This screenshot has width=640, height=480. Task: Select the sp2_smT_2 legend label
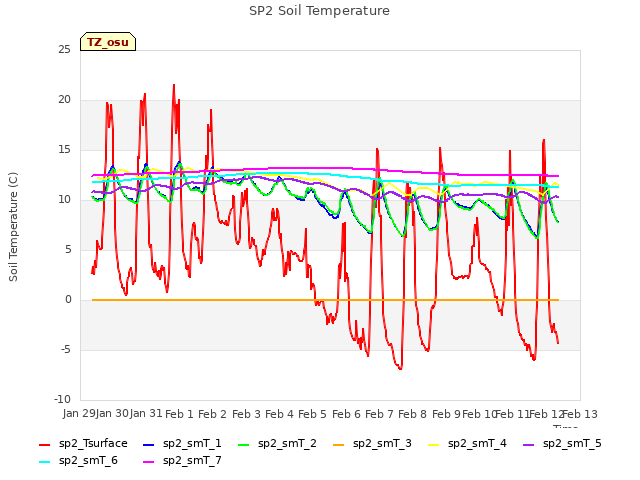287,444
